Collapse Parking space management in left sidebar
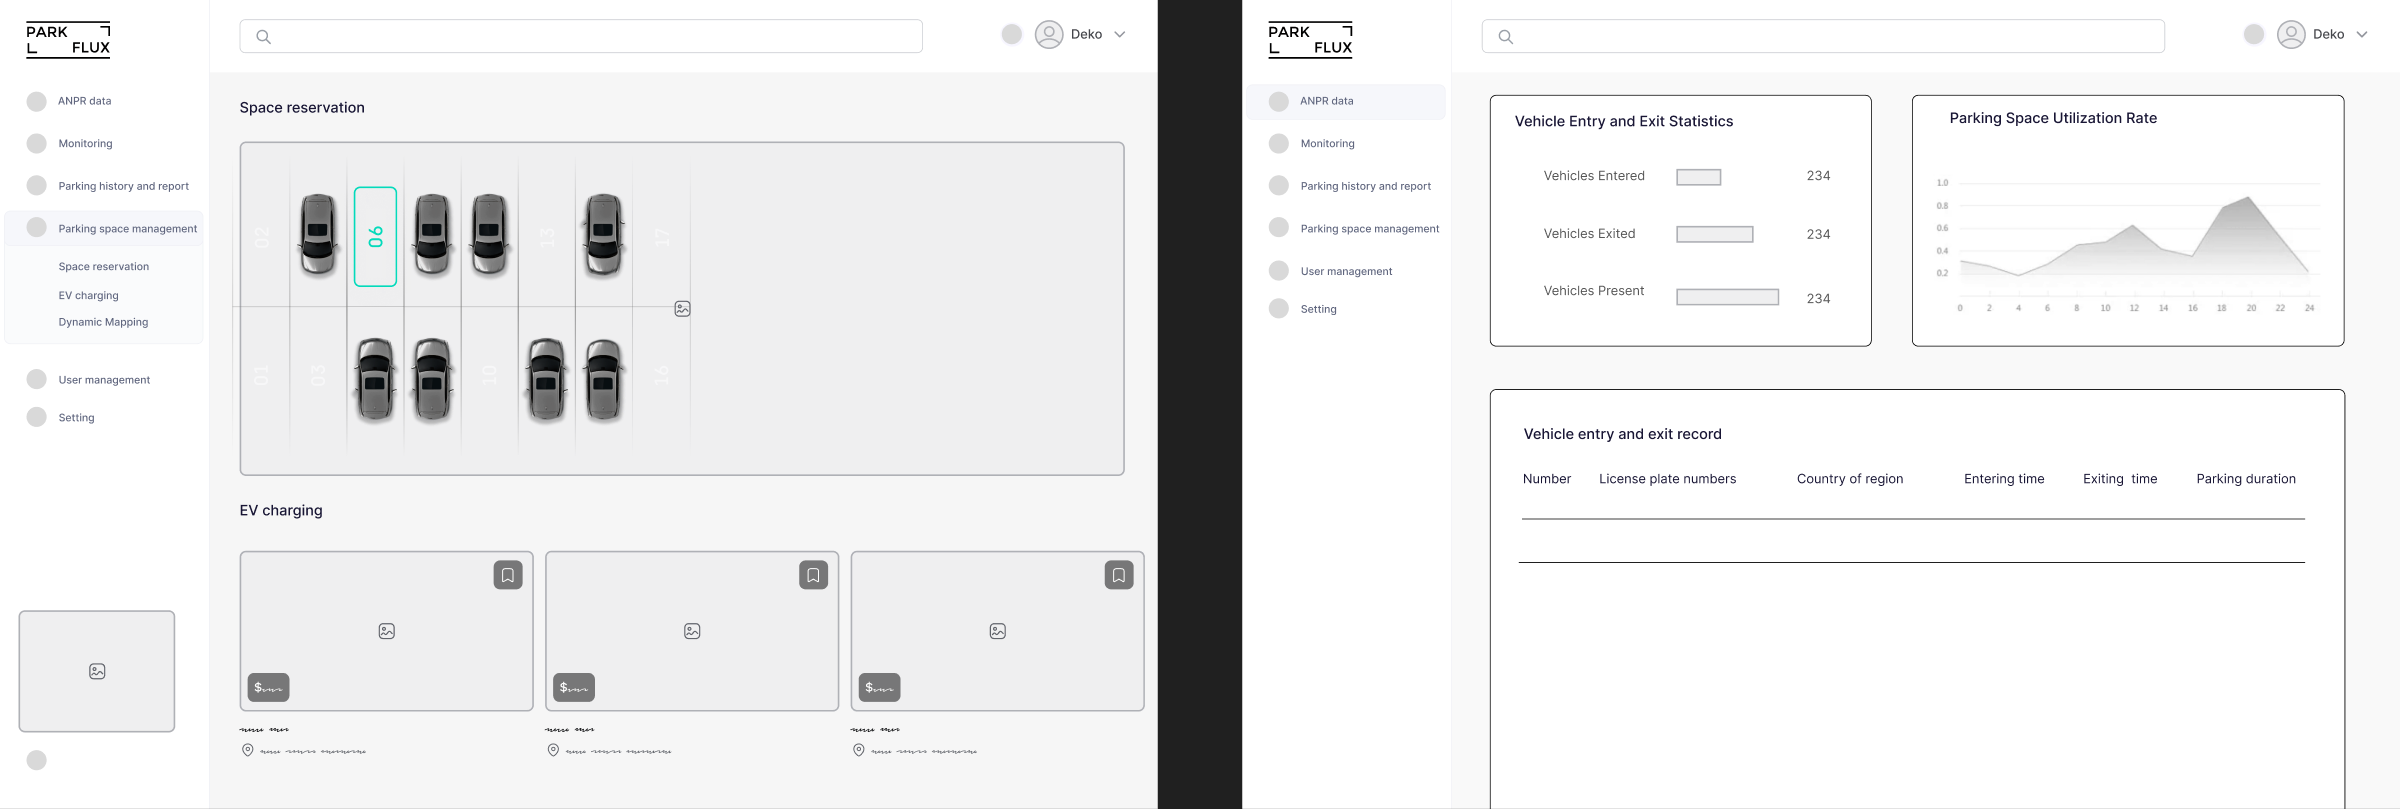Image resolution: width=2400 pixels, height=809 pixels. (104, 228)
